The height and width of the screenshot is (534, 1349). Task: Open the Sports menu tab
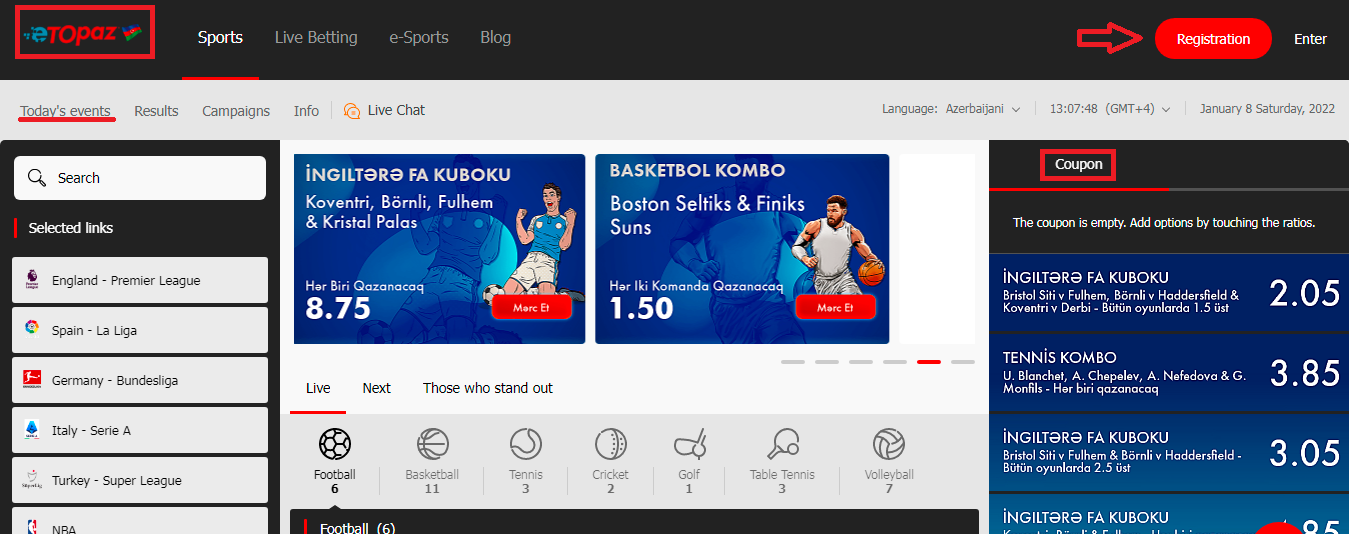click(x=220, y=38)
